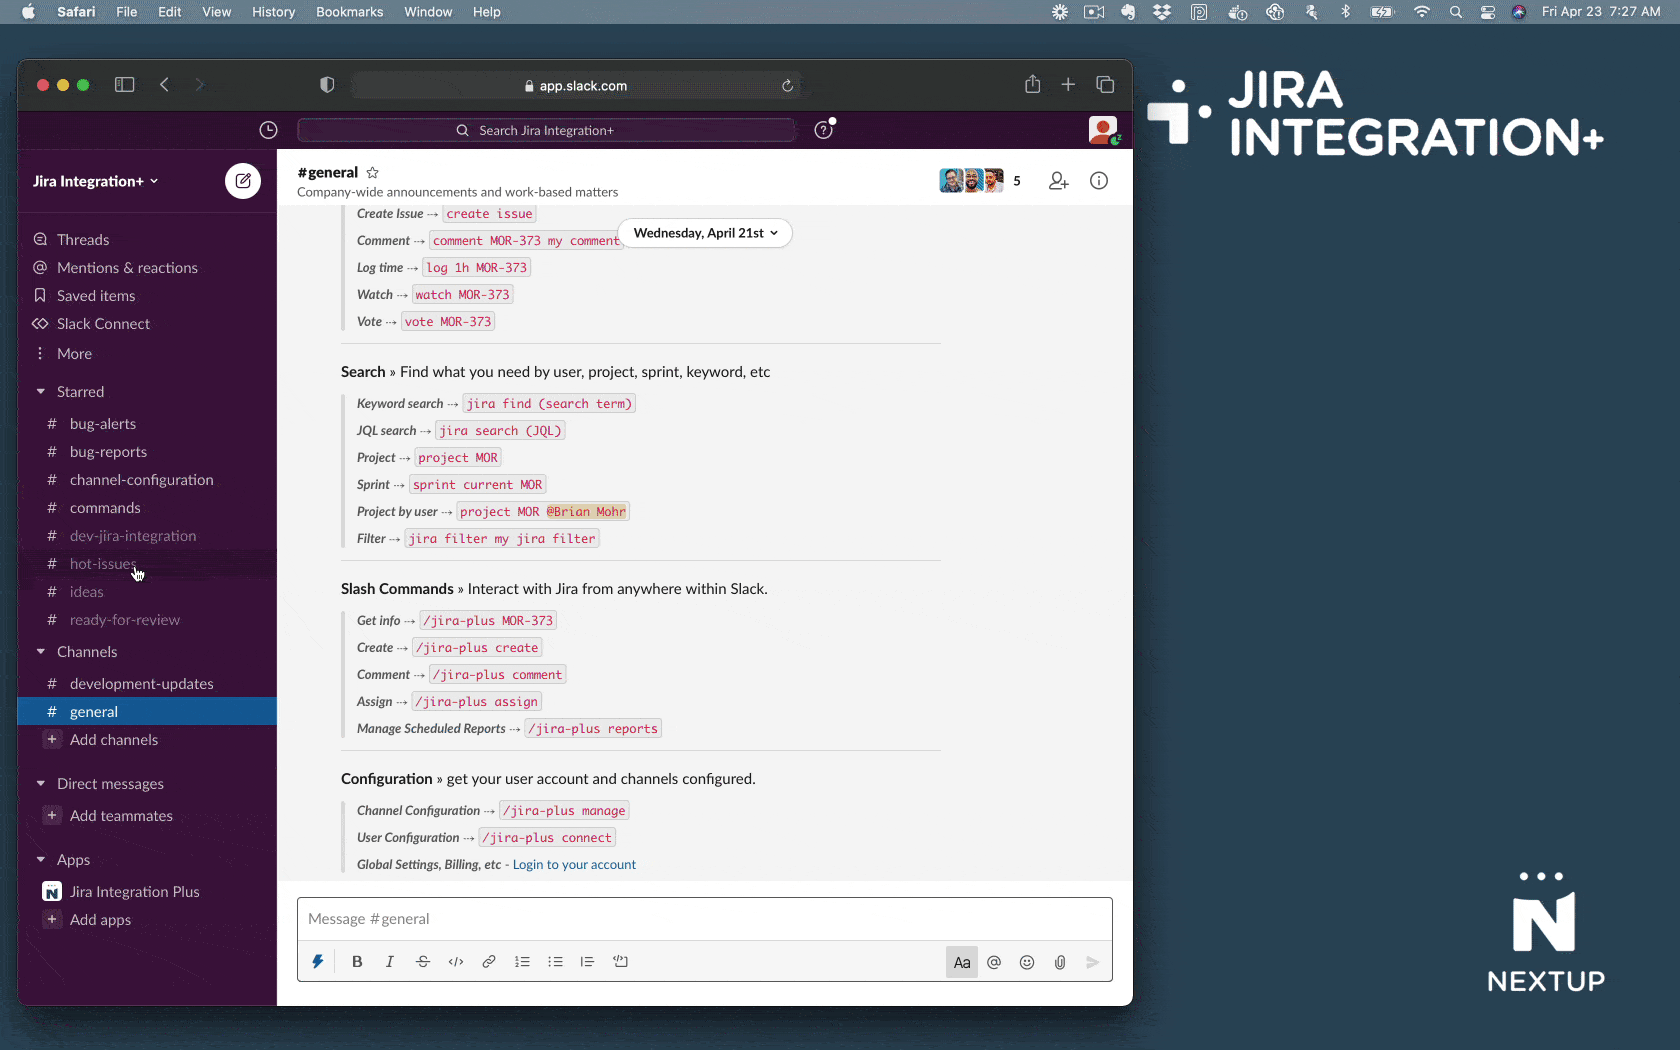Compose a new message with pencil icon

(243, 181)
